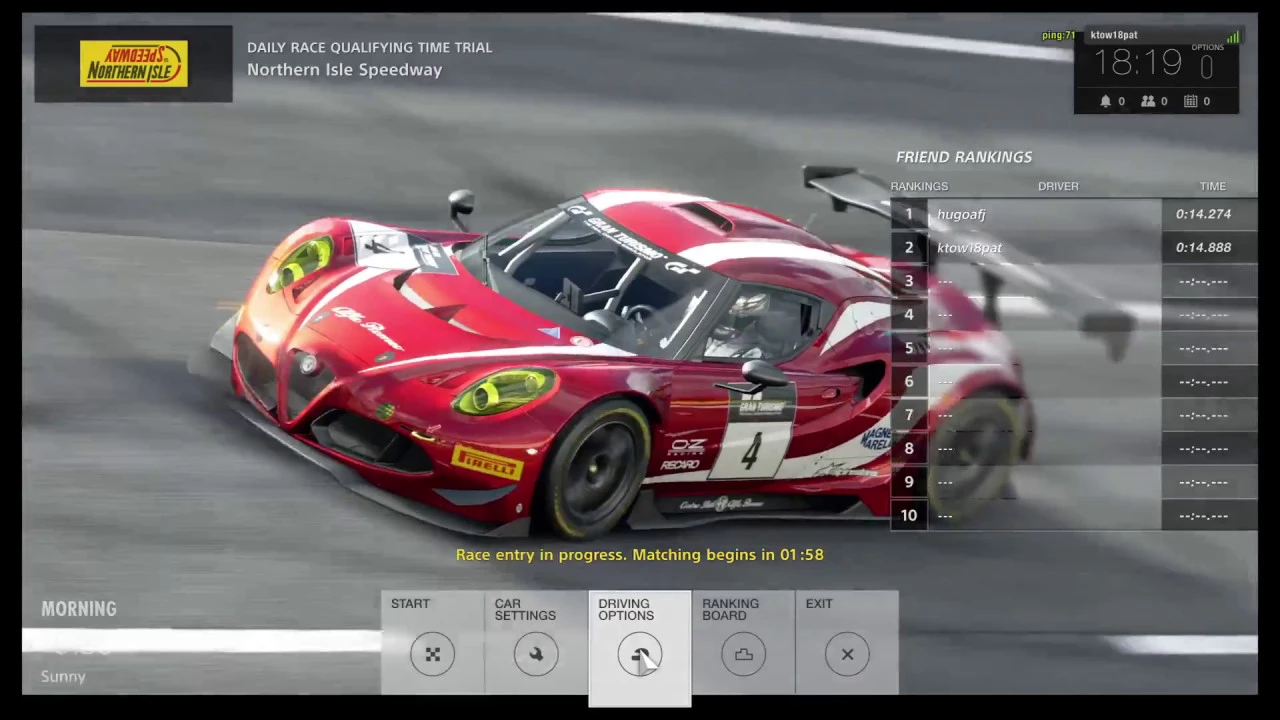Viewport: 1280px width, 720px height.
Task: Click the ping:71 indicator
Action: click(x=1058, y=35)
